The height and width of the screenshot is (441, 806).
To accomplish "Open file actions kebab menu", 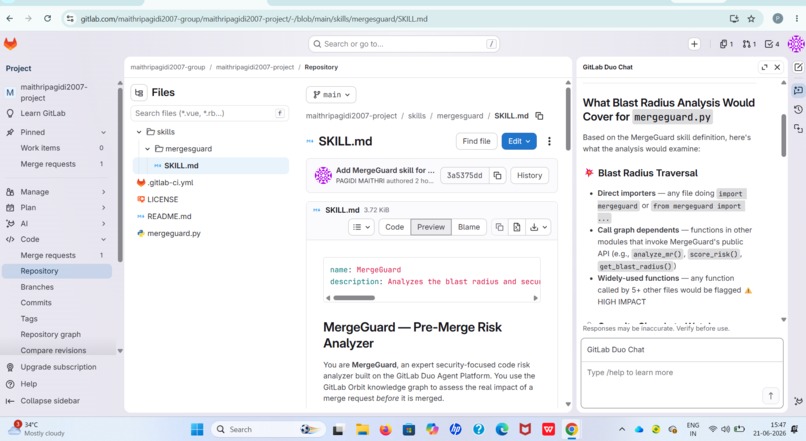I will 549,141.
